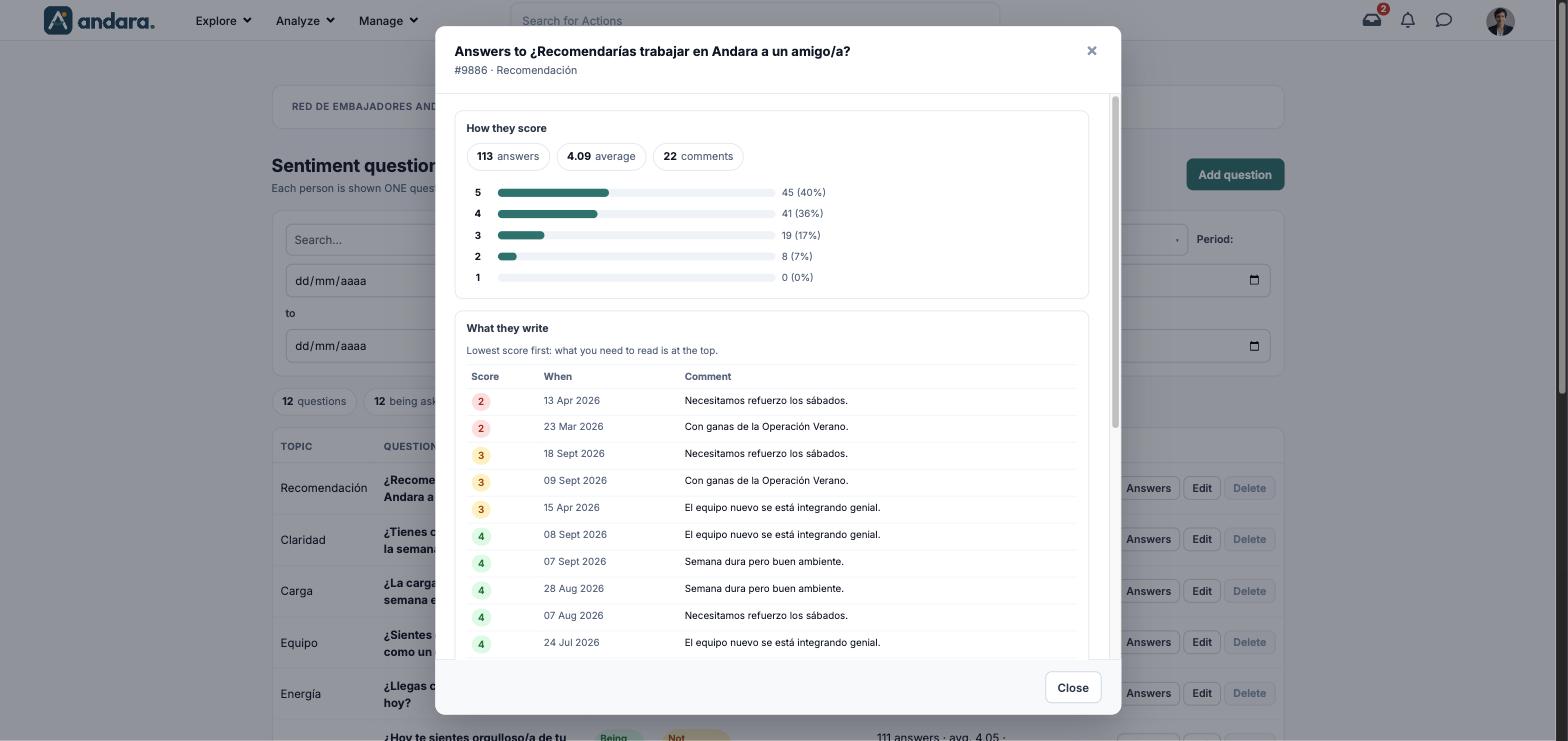
Task: Open the chat messages icon
Action: (1444, 20)
